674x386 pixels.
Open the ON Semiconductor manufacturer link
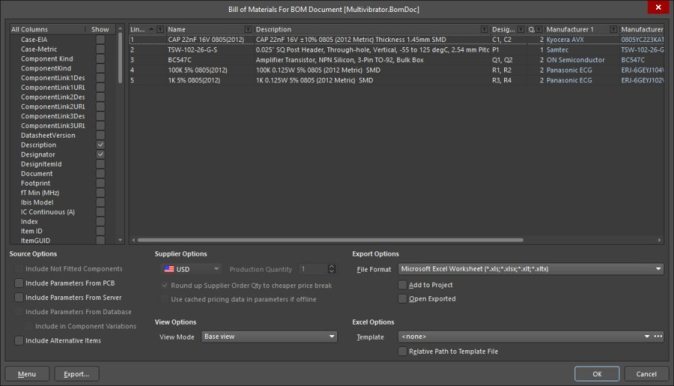point(575,60)
